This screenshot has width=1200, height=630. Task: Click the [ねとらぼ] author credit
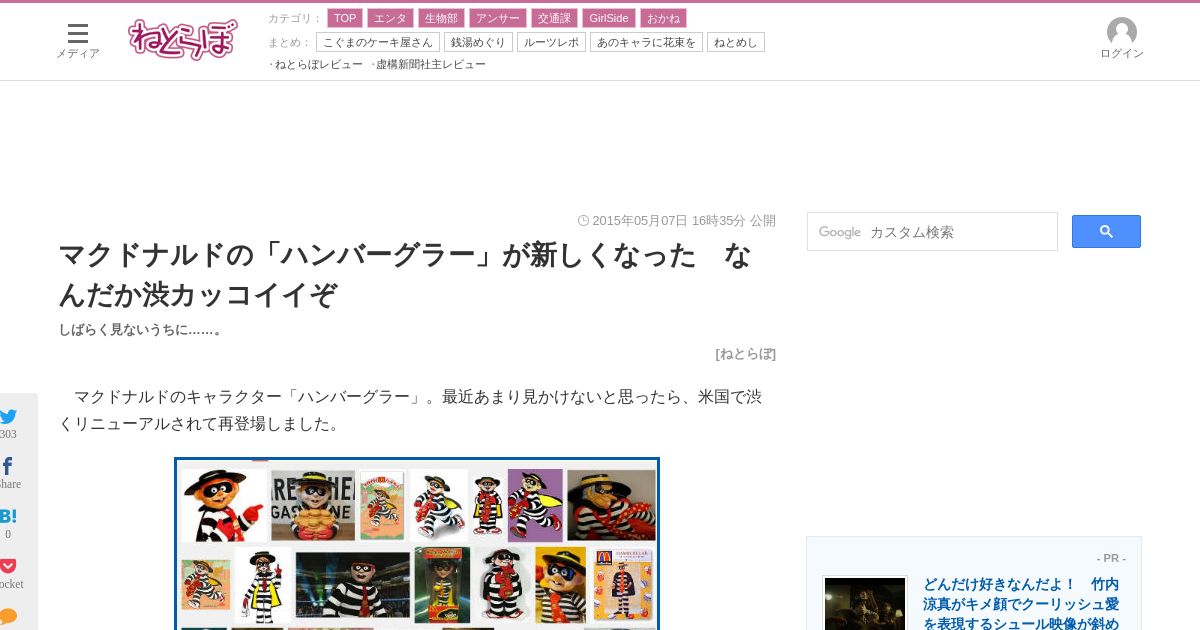[x=745, y=353]
